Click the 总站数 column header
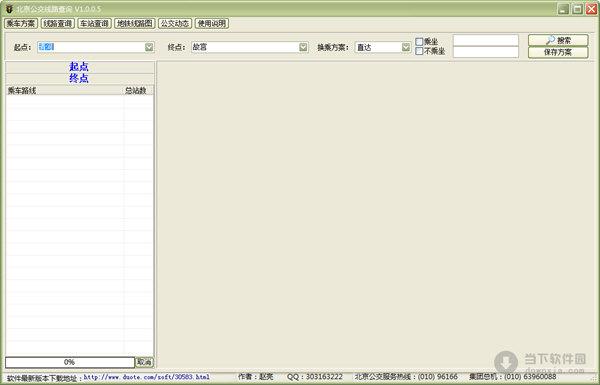 (138, 91)
